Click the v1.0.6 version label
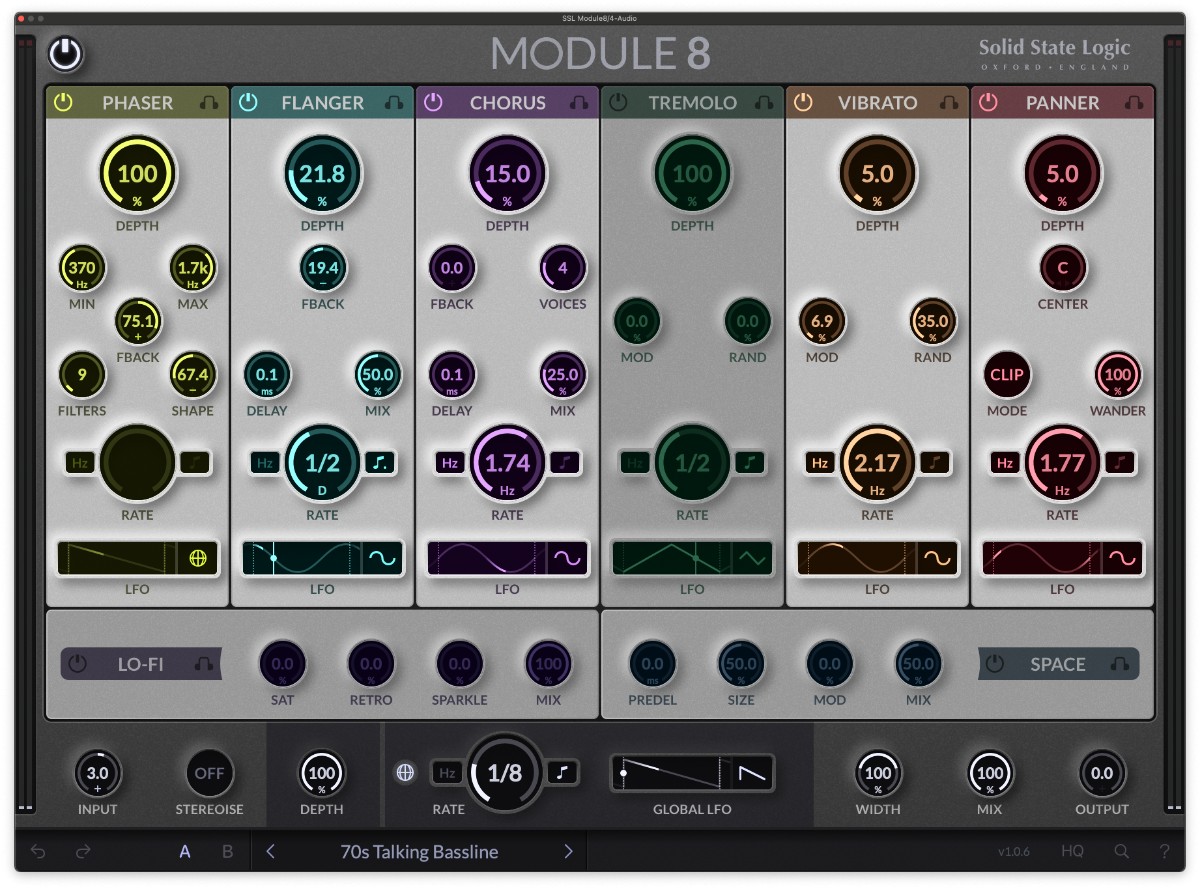Screen dimensions: 1200x889 [1012, 851]
